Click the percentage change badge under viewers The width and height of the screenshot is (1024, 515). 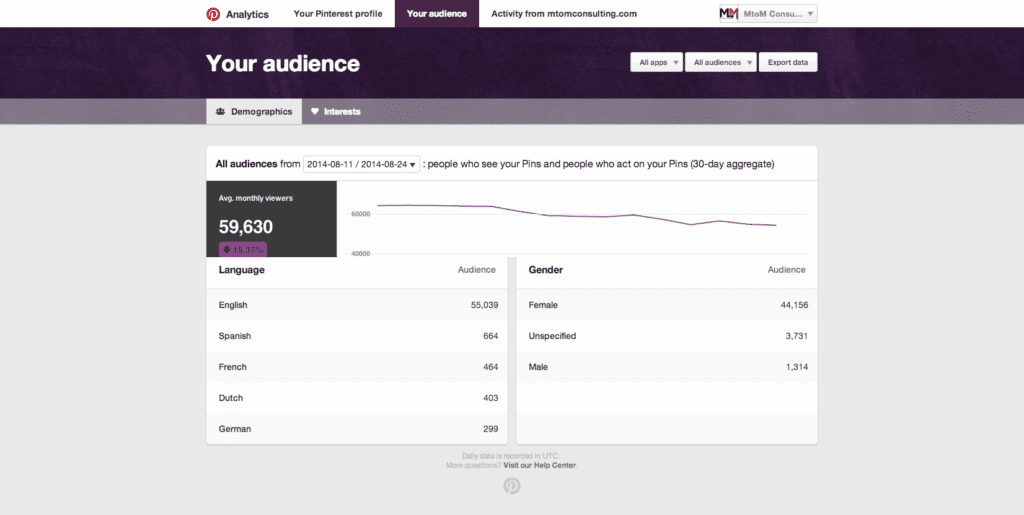point(242,249)
